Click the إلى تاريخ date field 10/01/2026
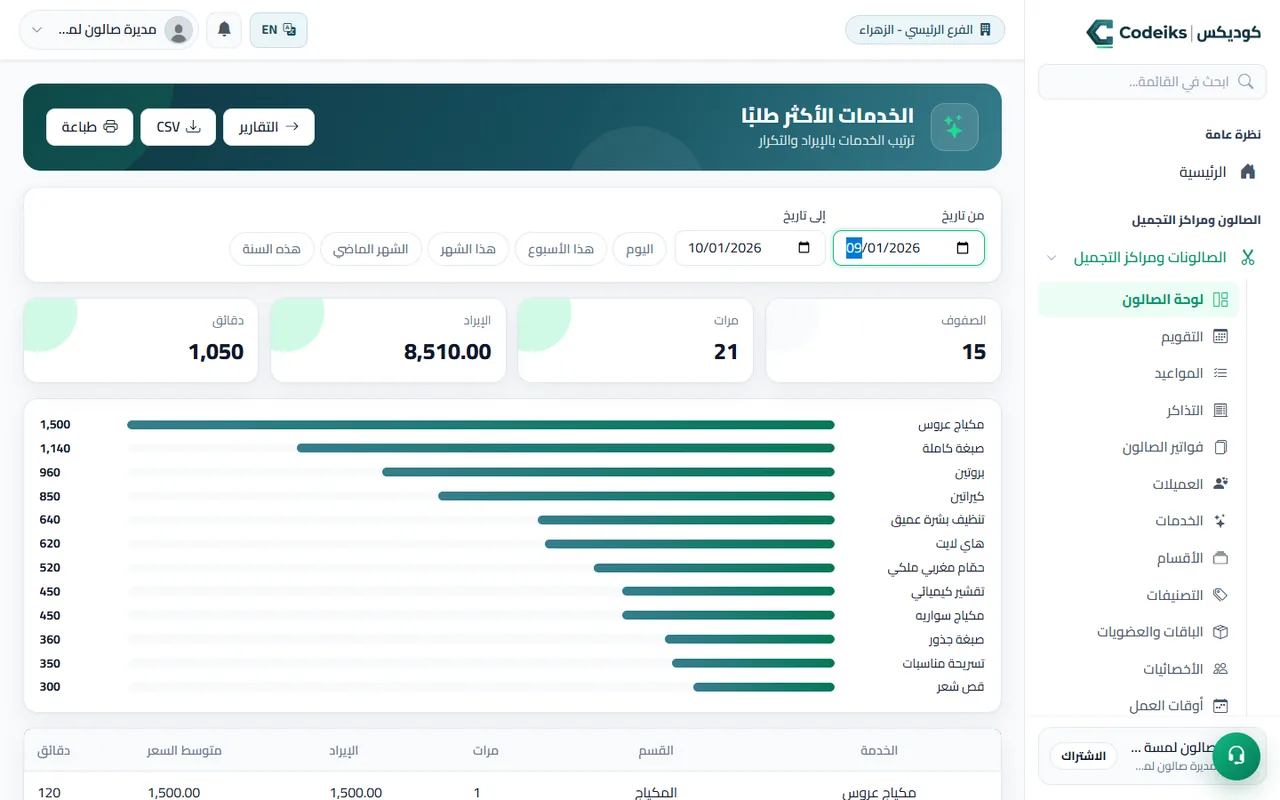This screenshot has width=1280, height=800. point(750,248)
